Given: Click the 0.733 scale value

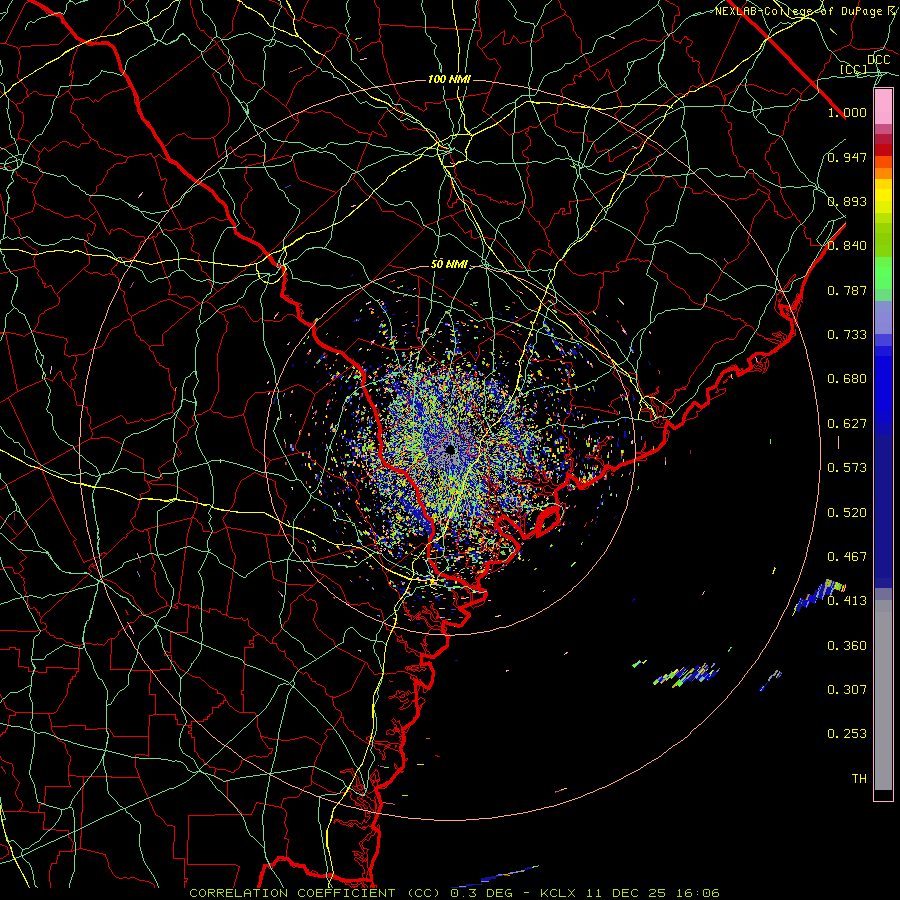Looking at the screenshot, I should pos(847,335).
